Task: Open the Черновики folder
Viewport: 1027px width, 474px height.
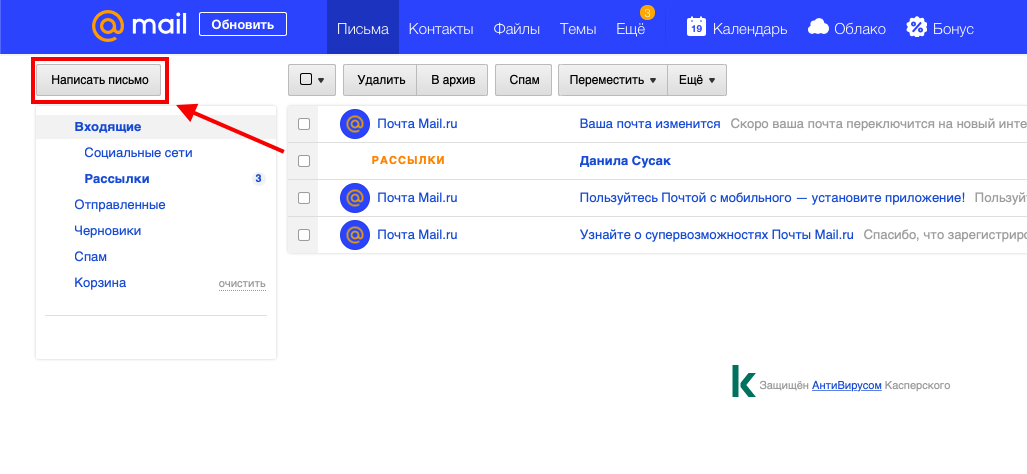Action: (x=108, y=231)
